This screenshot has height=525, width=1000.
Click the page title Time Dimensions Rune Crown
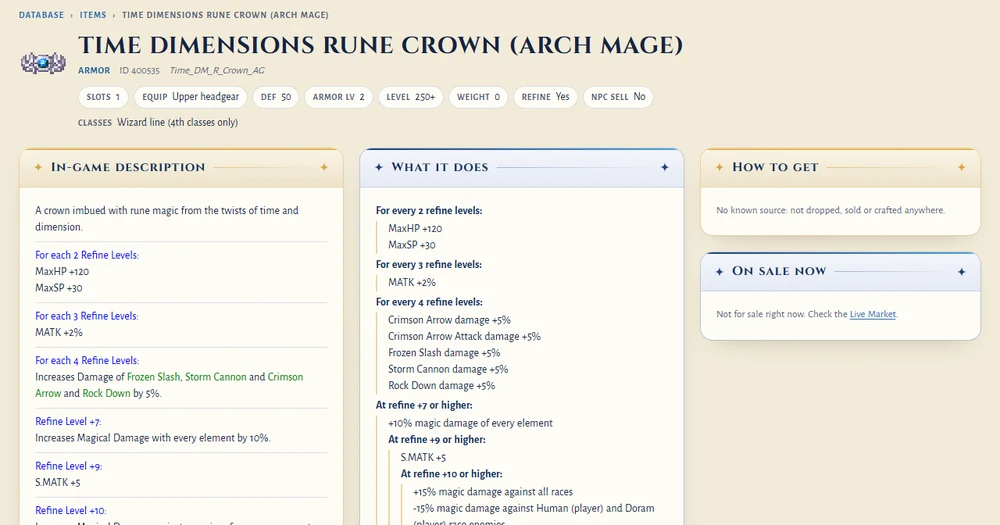[x=381, y=45]
